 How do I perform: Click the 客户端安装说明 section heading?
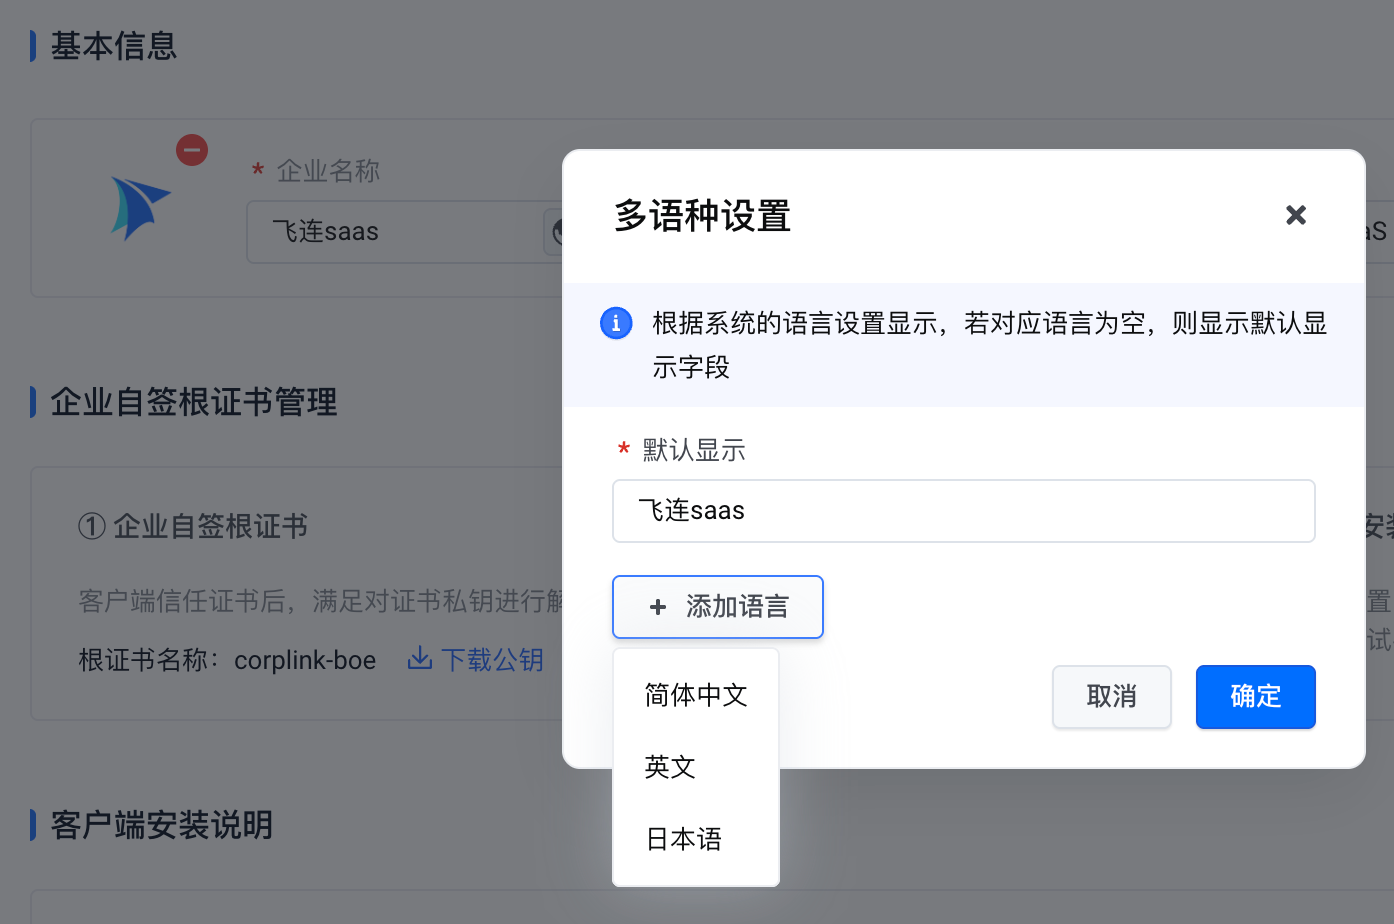click(162, 825)
